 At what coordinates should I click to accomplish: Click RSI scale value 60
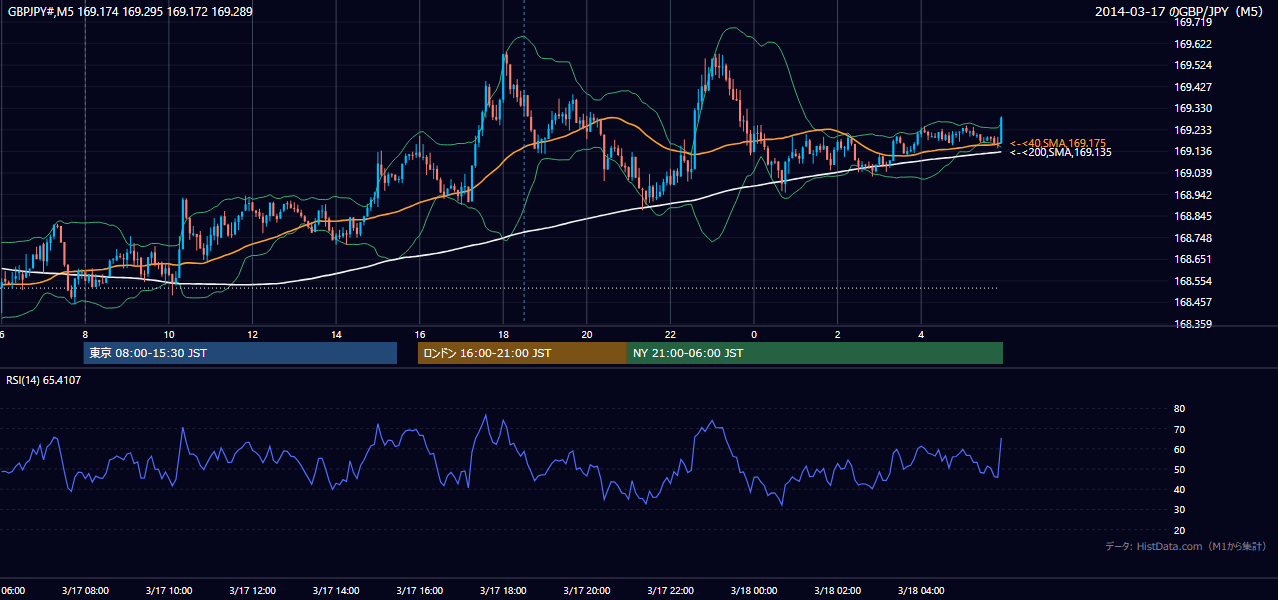[1179, 449]
